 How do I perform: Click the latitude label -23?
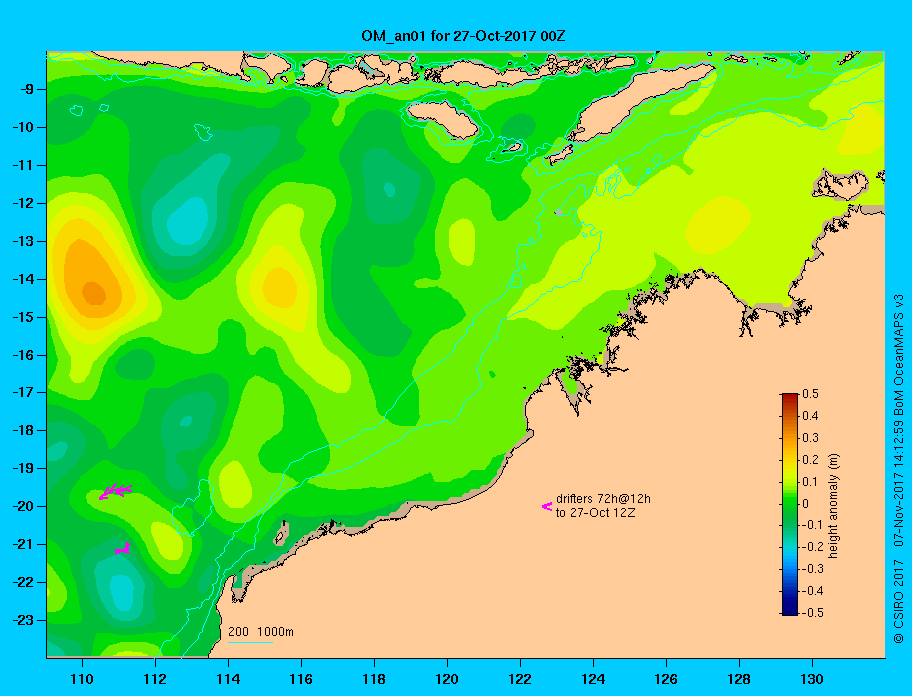[23, 620]
